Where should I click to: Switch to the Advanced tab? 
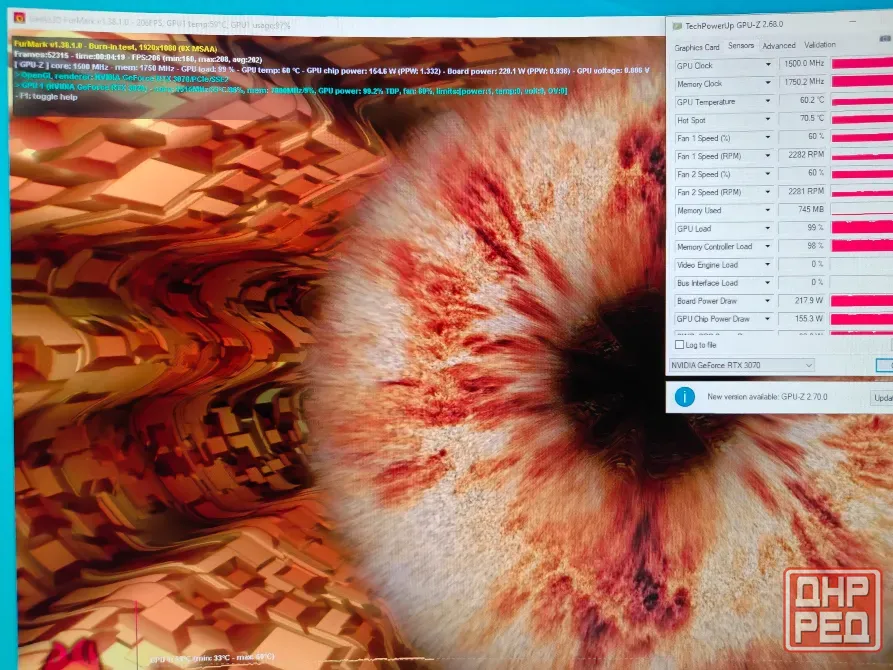pos(779,46)
